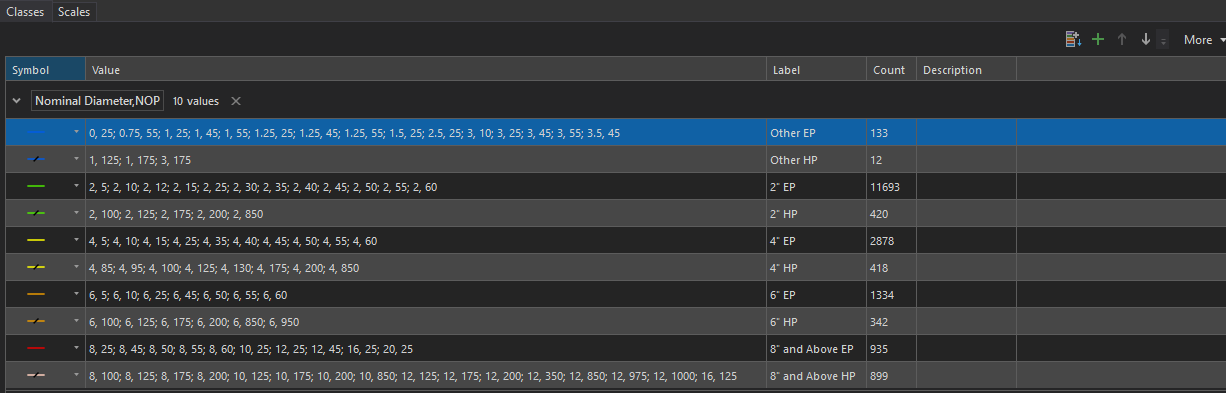The image size is (1226, 393).
Task: Click the Symbol column header
Action: click(45, 70)
